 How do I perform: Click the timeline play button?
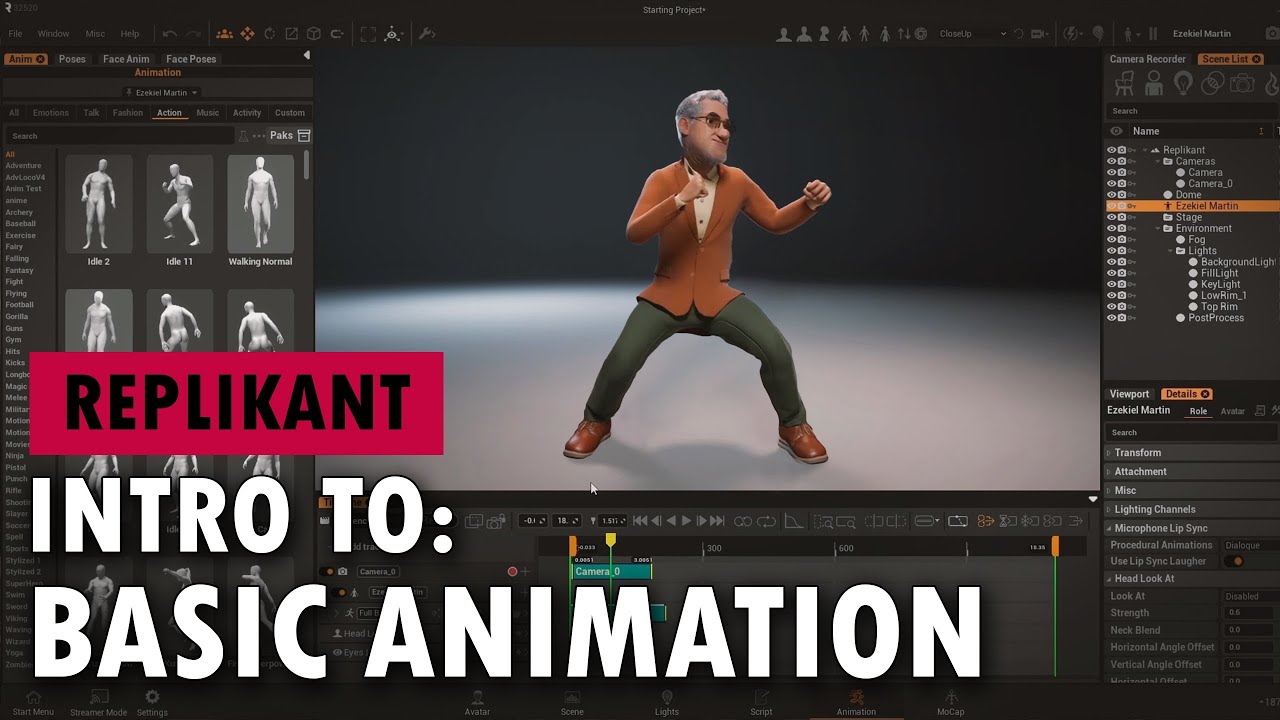click(686, 521)
